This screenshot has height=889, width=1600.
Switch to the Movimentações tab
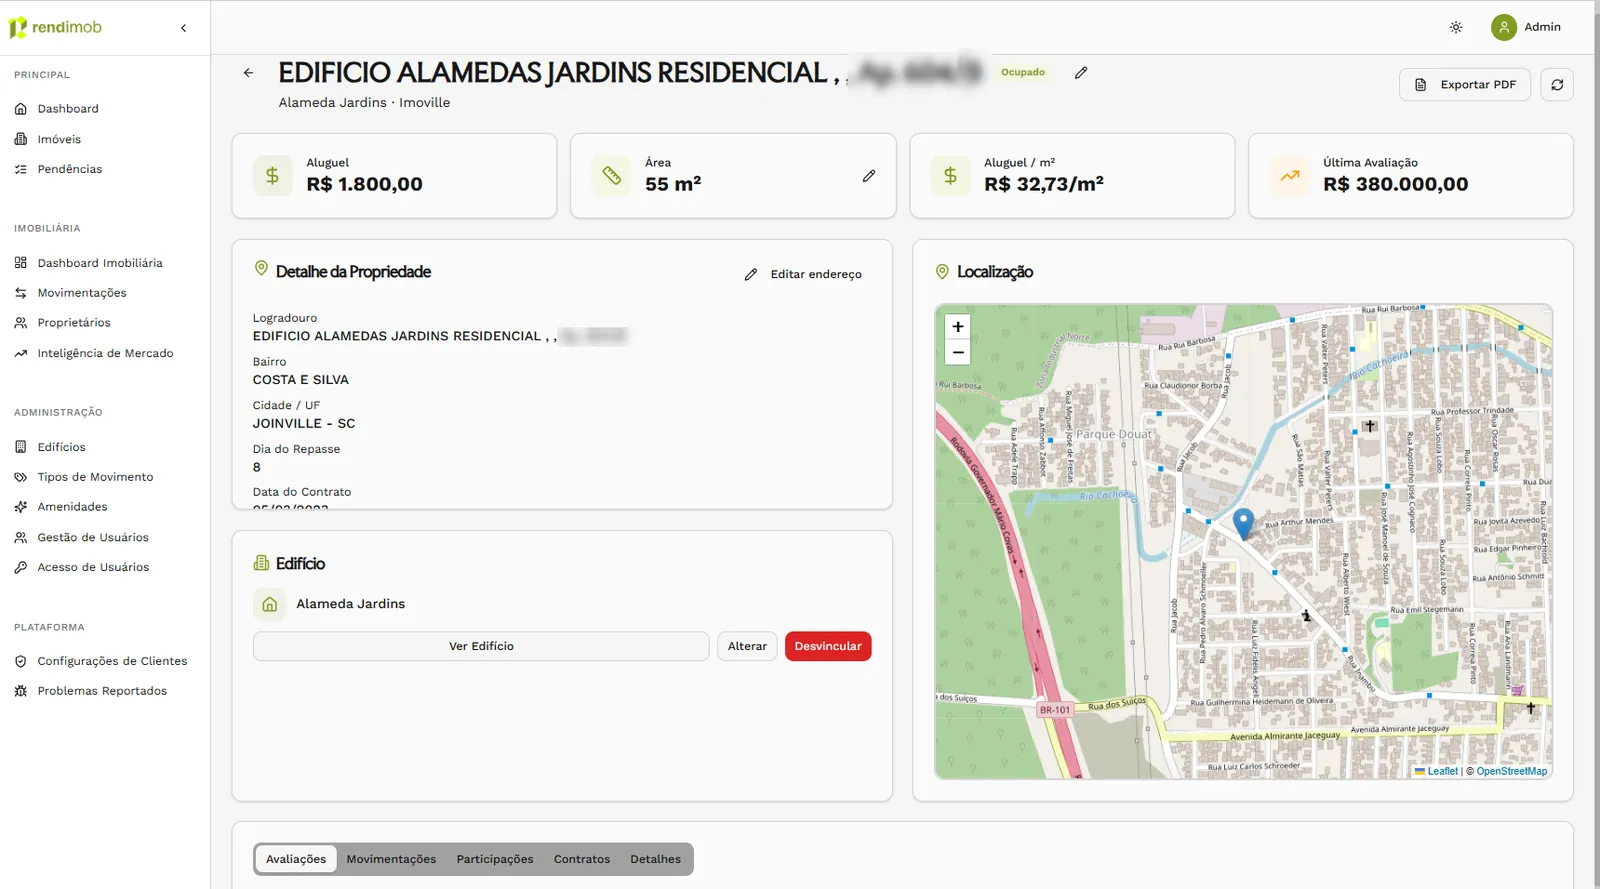pos(391,859)
